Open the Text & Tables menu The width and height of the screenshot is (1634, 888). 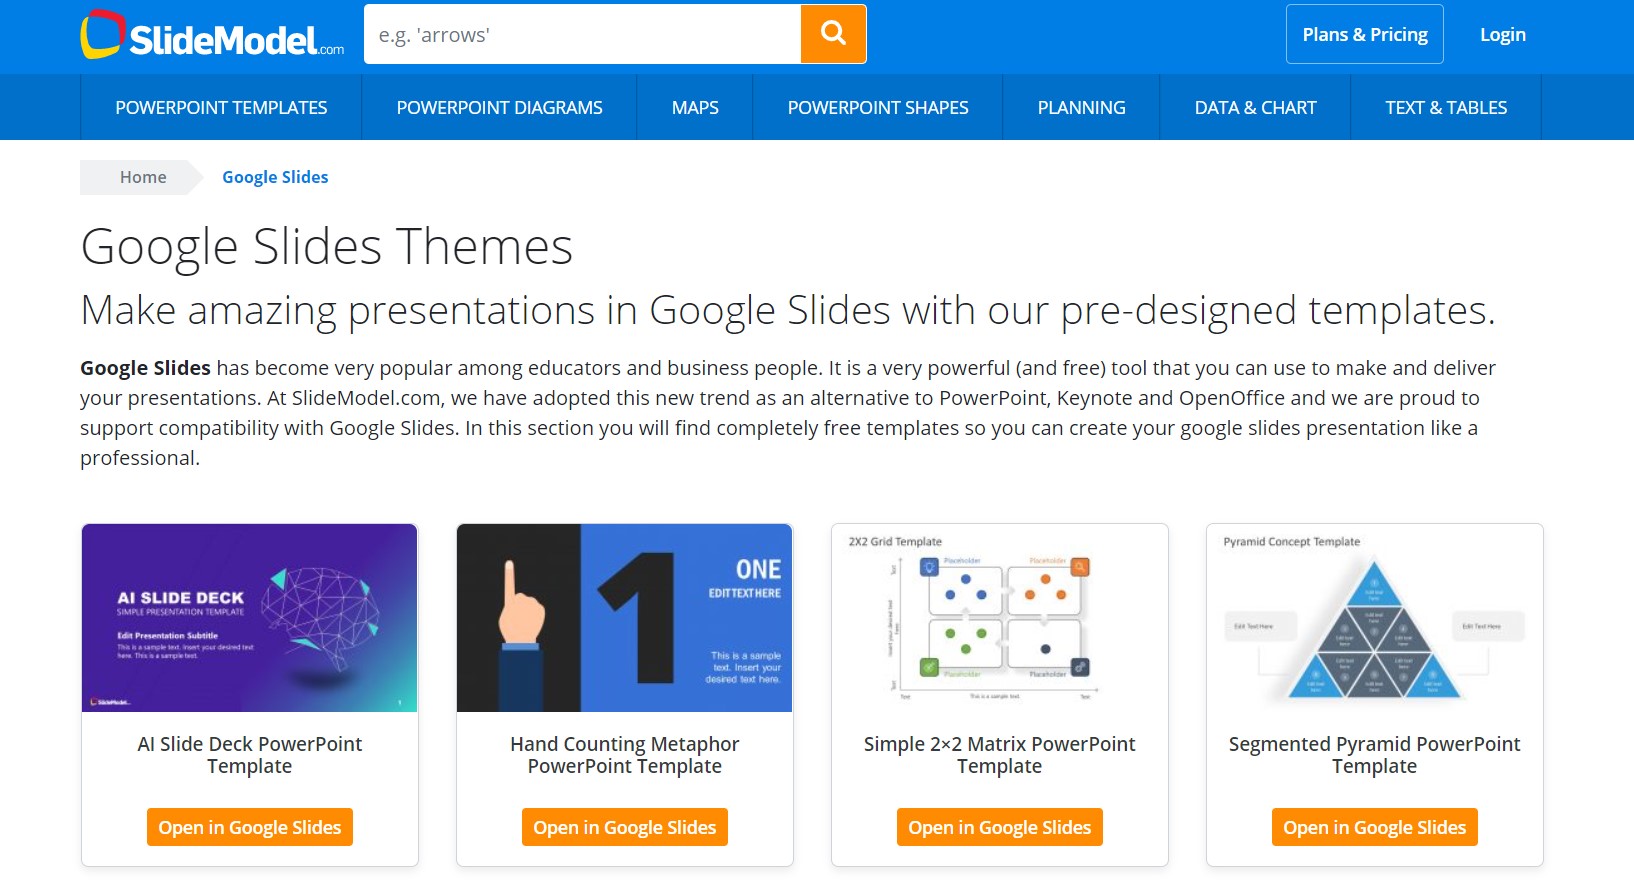(1446, 107)
